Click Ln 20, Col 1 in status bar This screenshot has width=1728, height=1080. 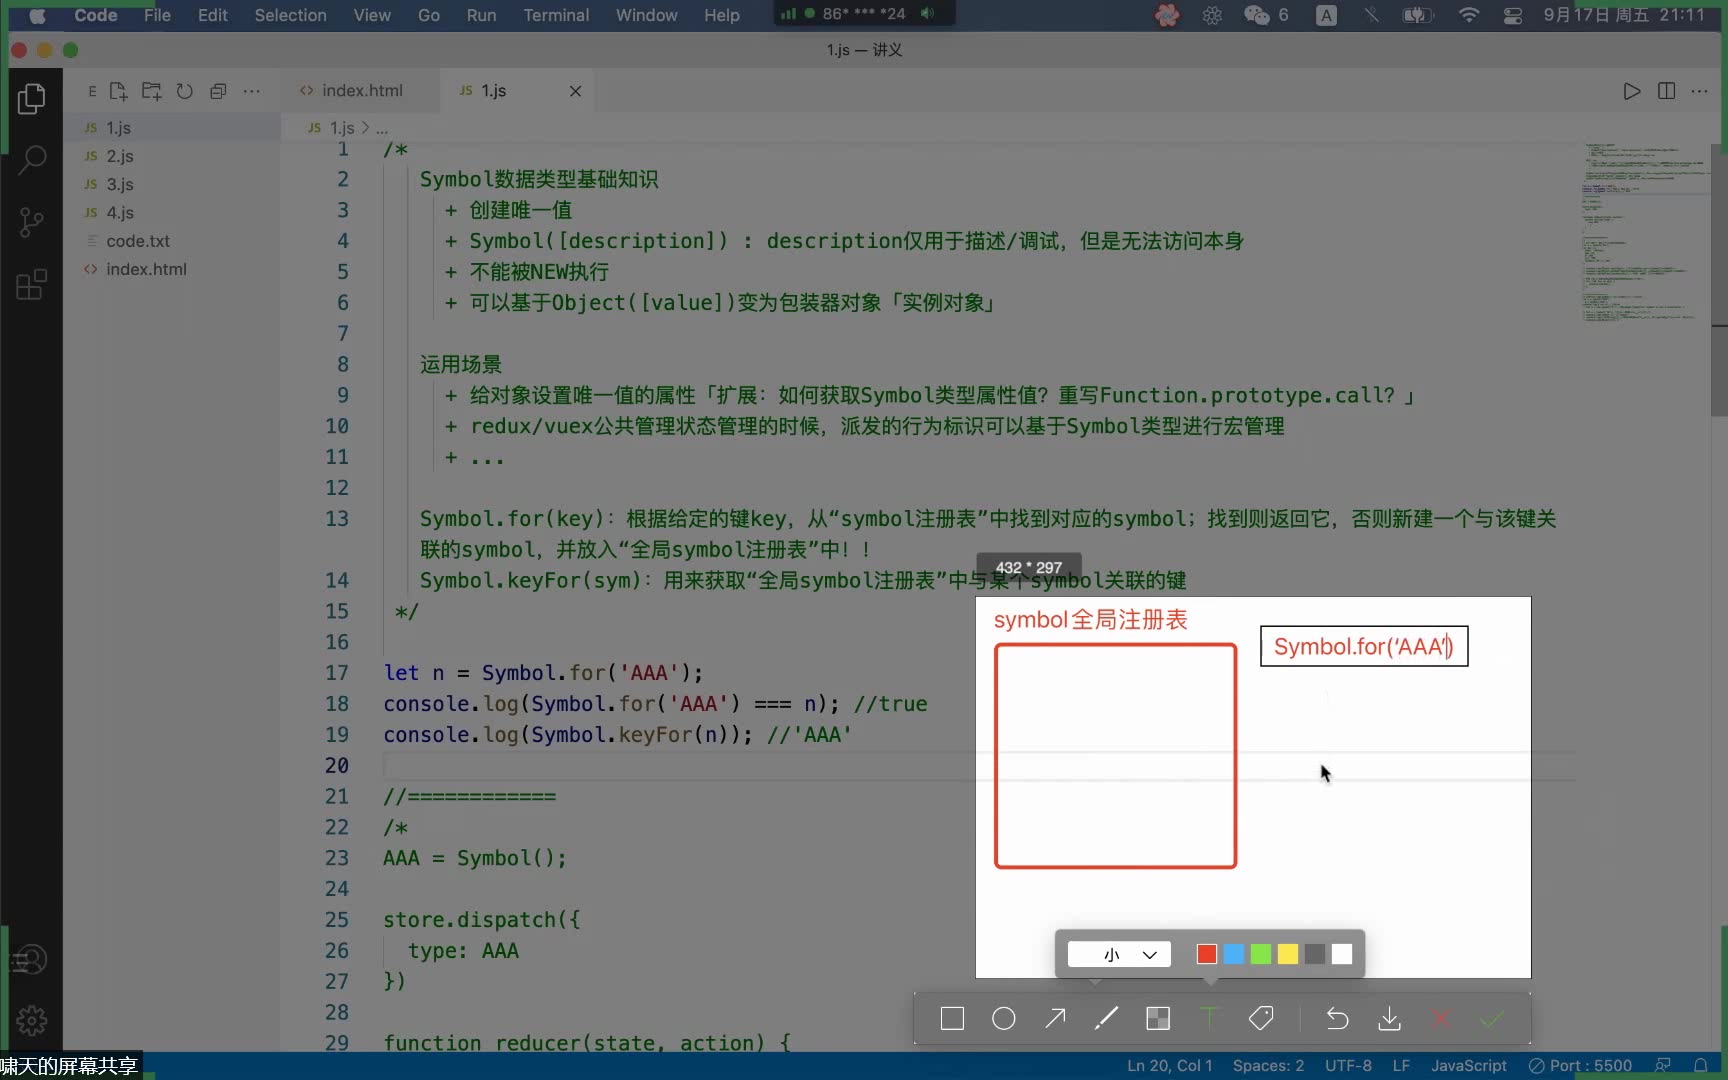tap(1170, 1065)
